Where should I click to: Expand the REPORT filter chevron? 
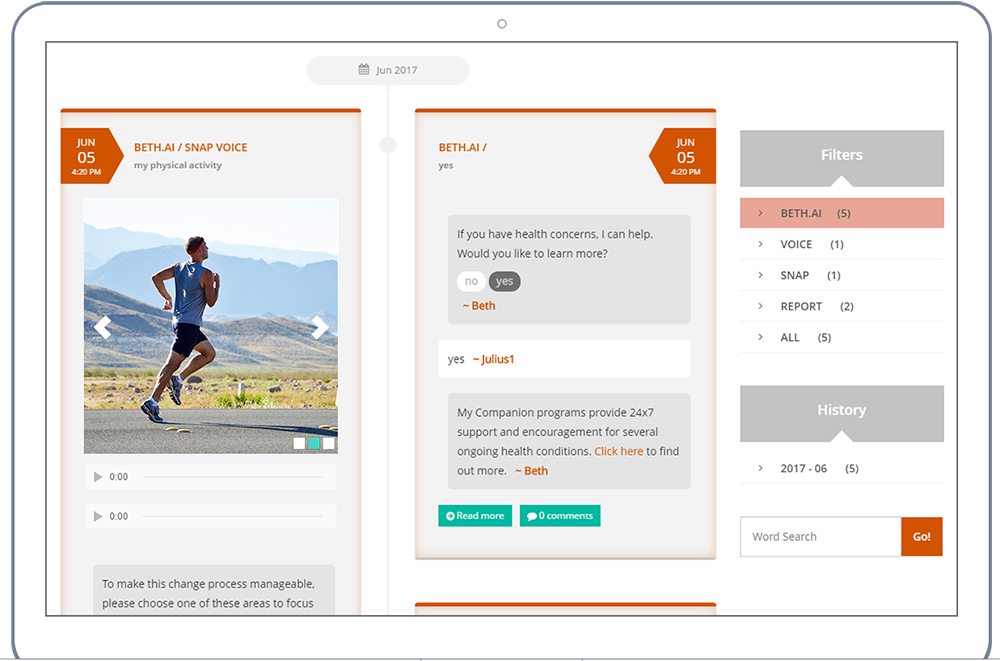pyautogui.click(x=760, y=306)
